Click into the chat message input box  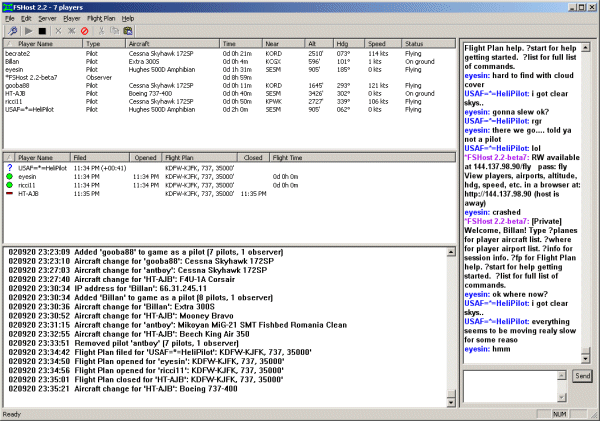510,386
